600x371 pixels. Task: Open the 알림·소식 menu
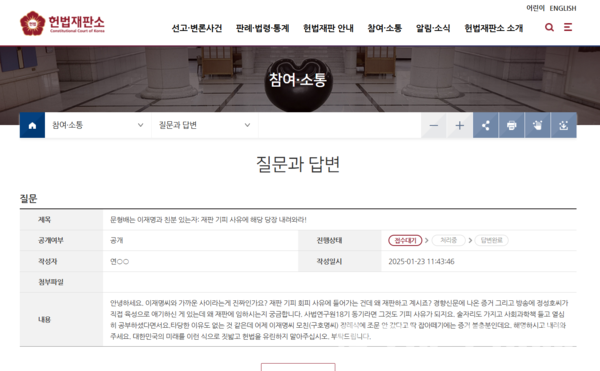[x=433, y=28]
